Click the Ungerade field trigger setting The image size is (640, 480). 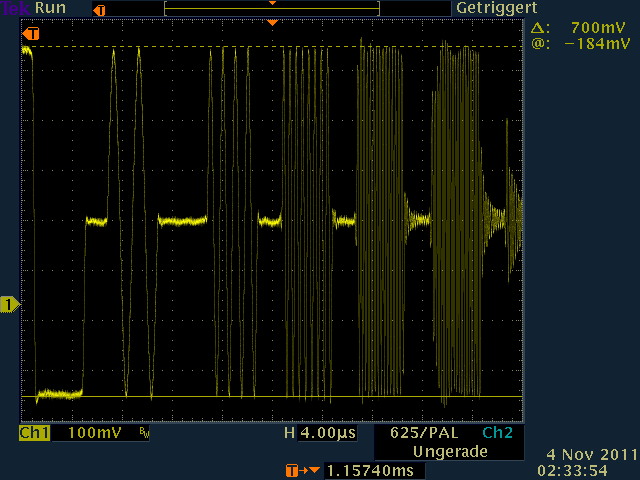449,451
